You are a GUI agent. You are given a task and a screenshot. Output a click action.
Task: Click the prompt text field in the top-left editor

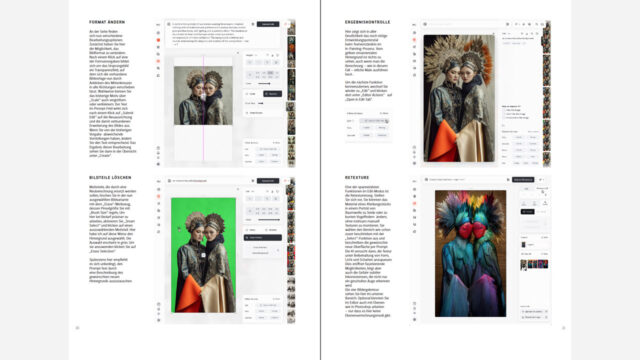click(x=210, y=33)
